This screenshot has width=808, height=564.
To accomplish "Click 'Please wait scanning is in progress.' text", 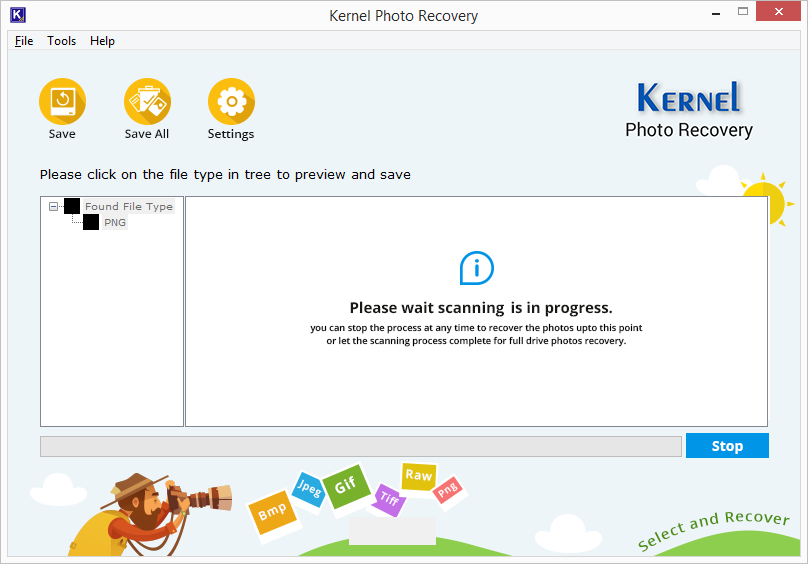I will pos(481,308).
